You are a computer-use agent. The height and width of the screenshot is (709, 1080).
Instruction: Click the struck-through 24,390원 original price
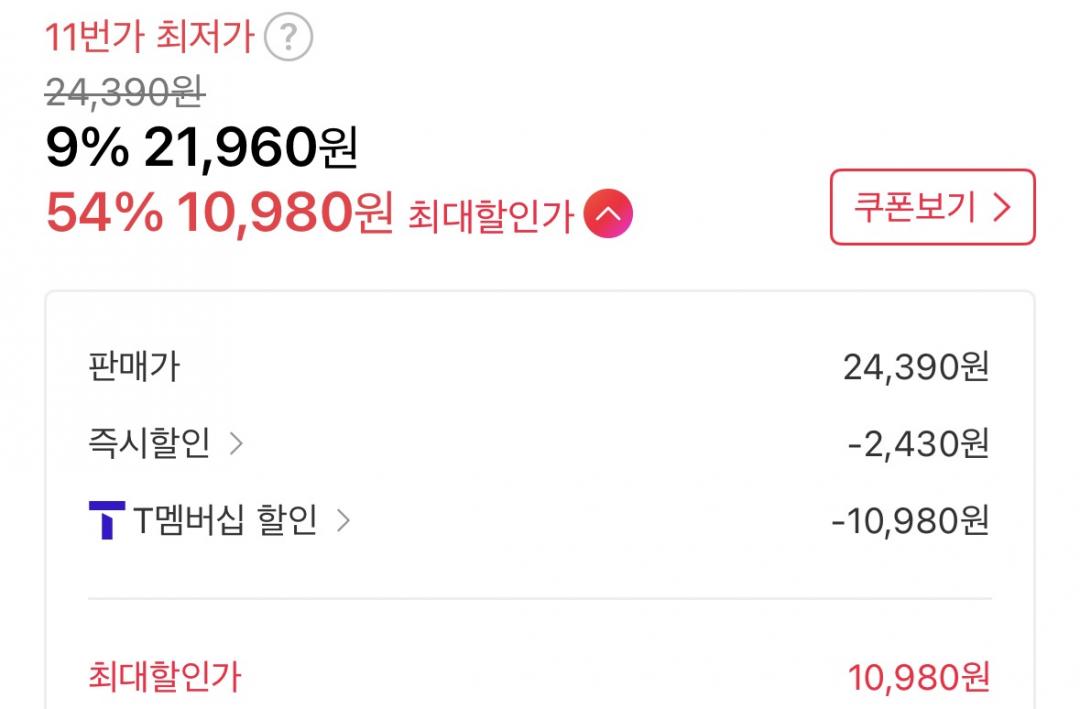(x=125, y=93)
